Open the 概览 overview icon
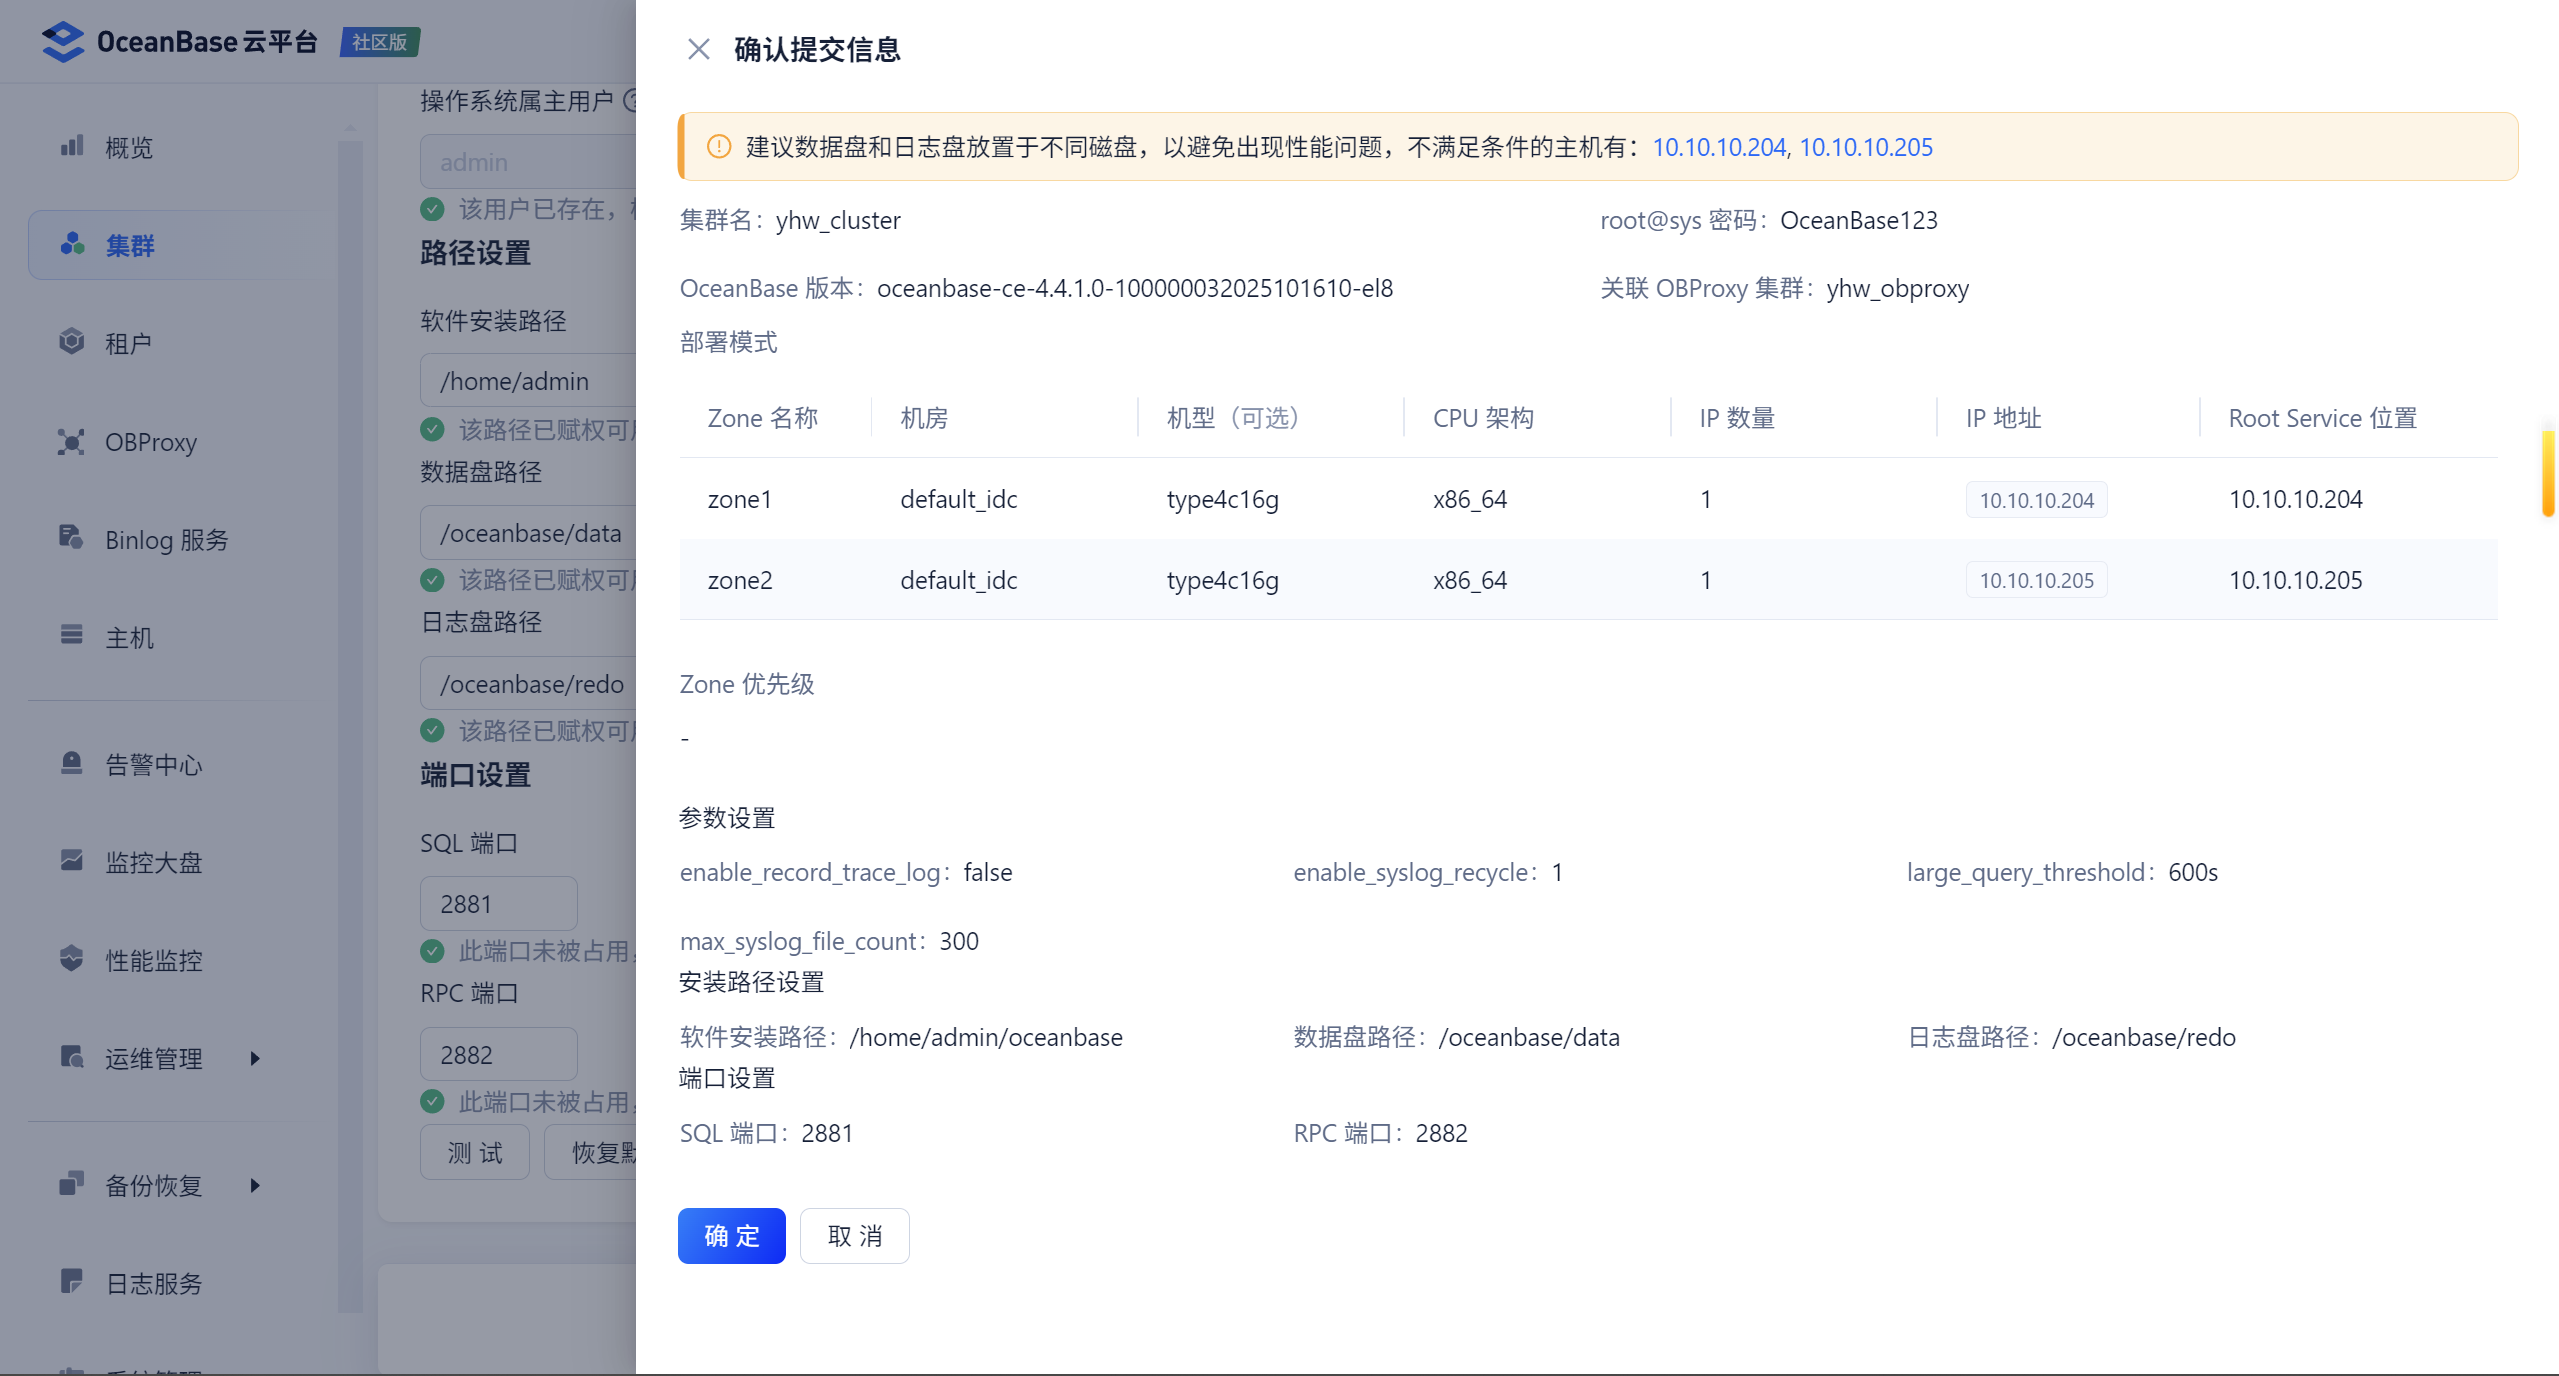2559x1376 pixels. click(x=71, y=147)
